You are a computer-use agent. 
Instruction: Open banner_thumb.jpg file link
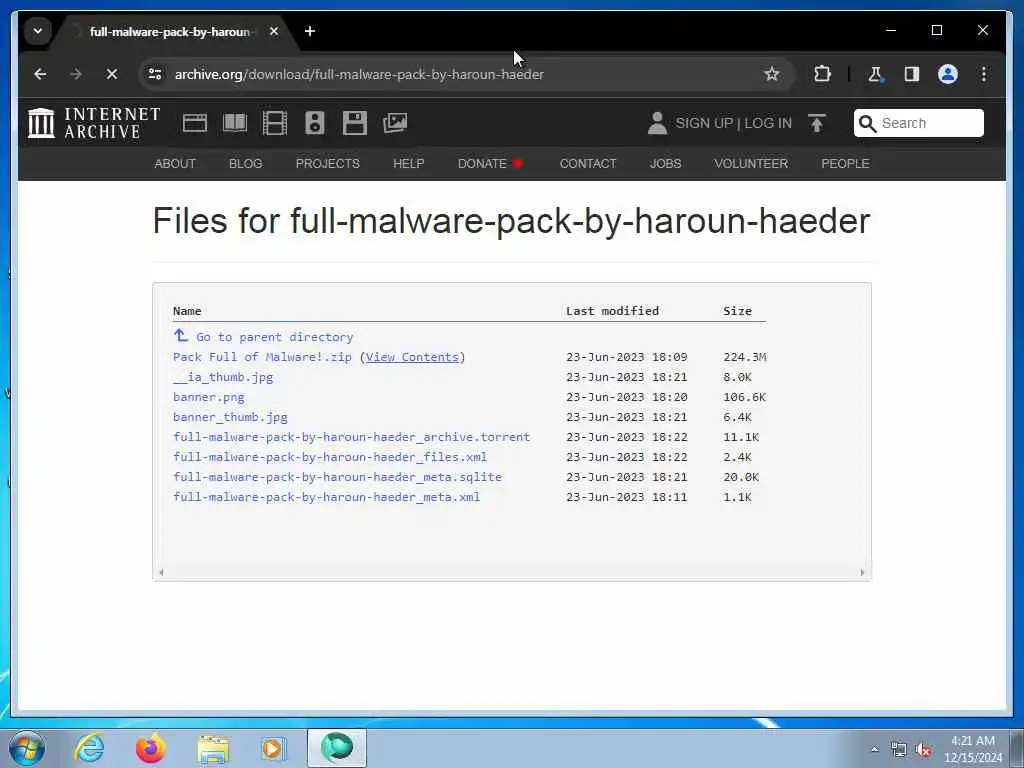pyautogui.click(x=230, y=417)
